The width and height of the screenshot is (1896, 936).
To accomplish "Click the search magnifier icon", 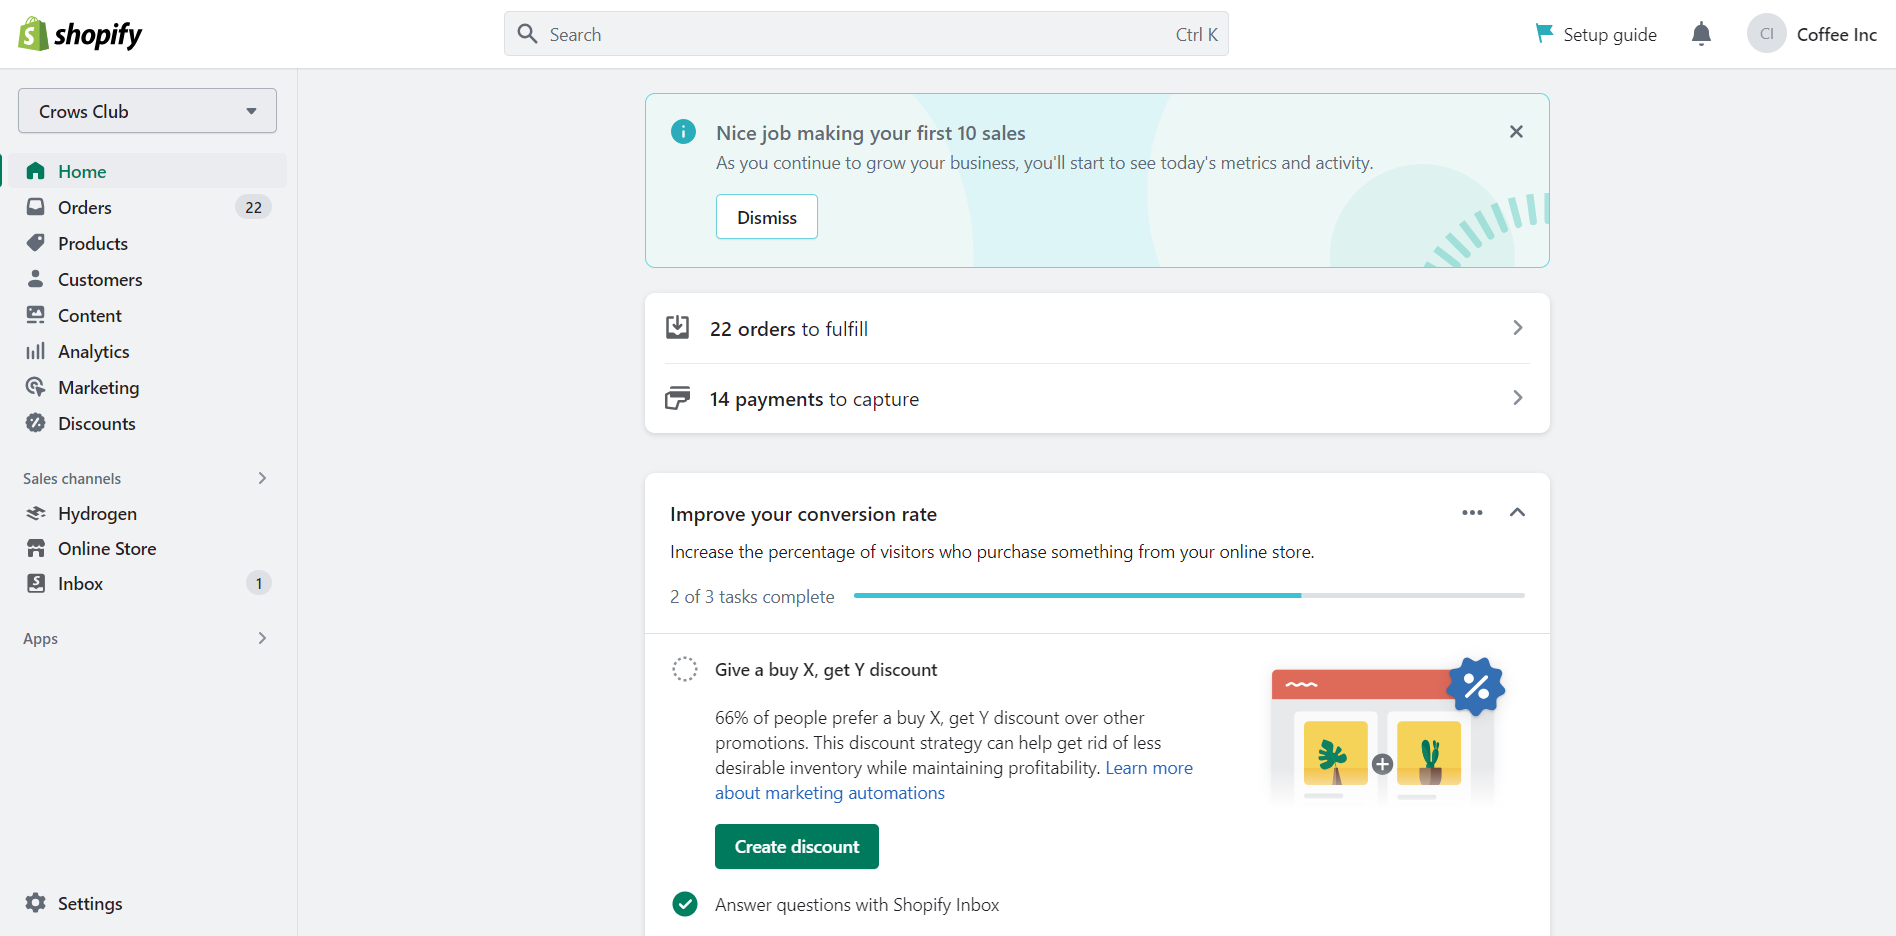I will tap(527, 34).
